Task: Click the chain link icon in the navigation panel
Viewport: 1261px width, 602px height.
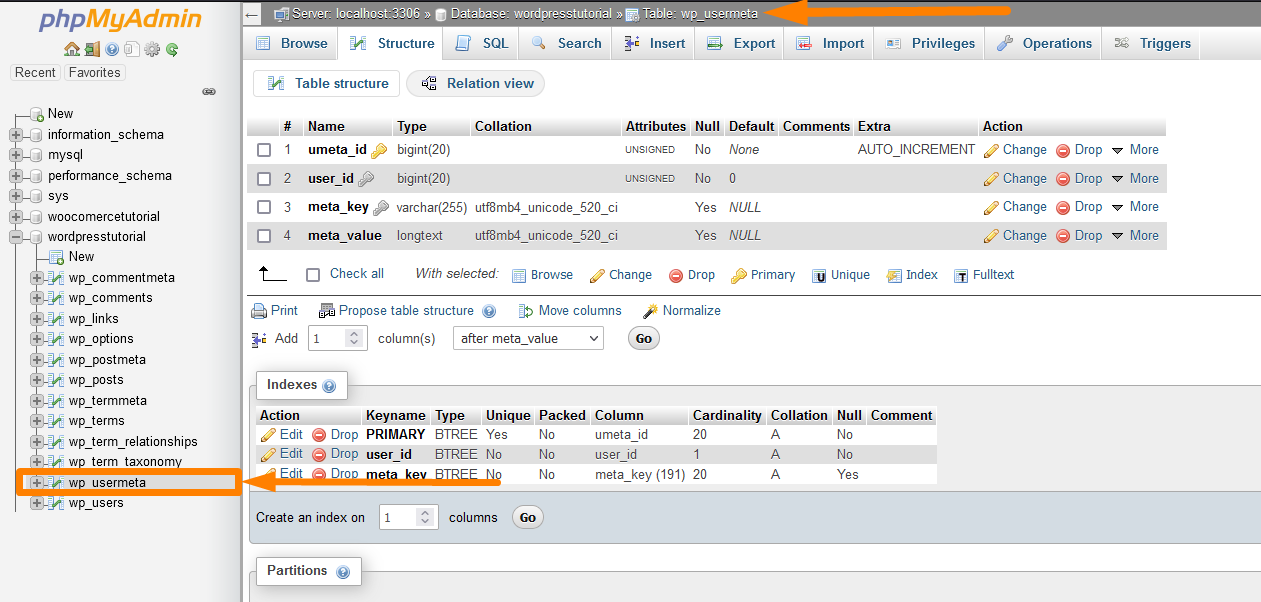Action: coord(209,91)
